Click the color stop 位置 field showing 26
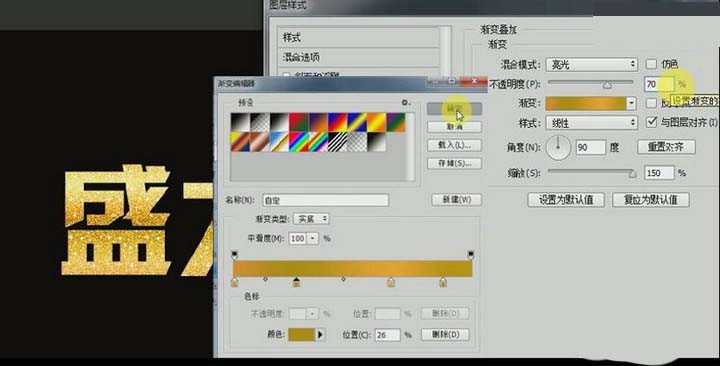The width and height of the screenshot is (720, 366). 388,335
